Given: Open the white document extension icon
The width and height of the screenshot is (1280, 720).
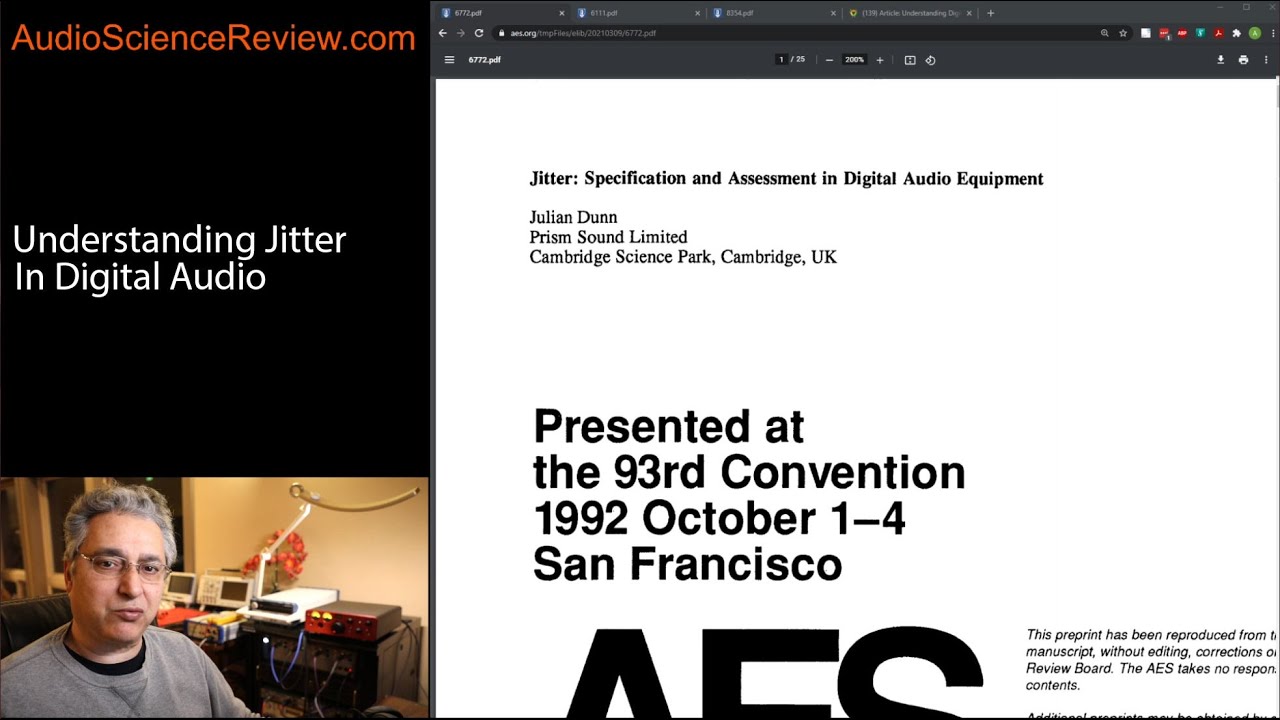Looking at the screenshot, I should (1146, 33).
